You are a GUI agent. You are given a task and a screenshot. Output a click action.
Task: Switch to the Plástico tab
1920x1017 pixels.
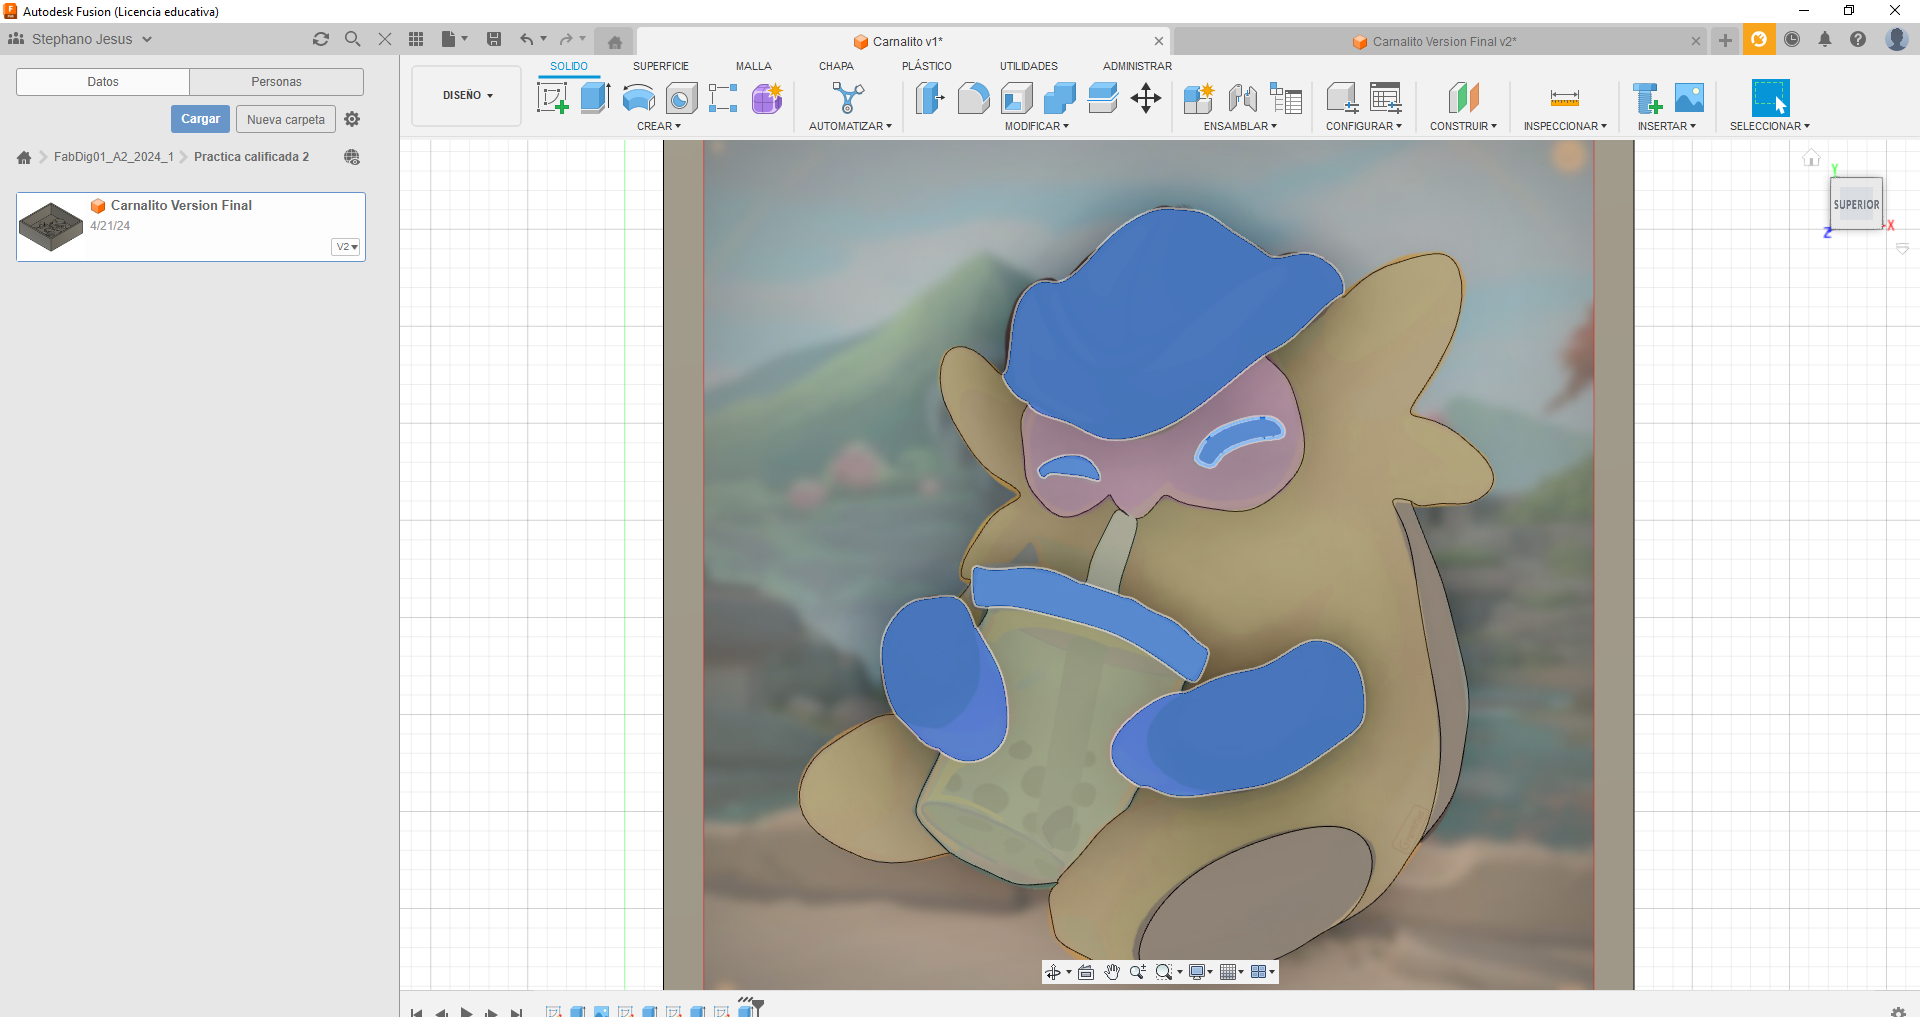[927, 66]
